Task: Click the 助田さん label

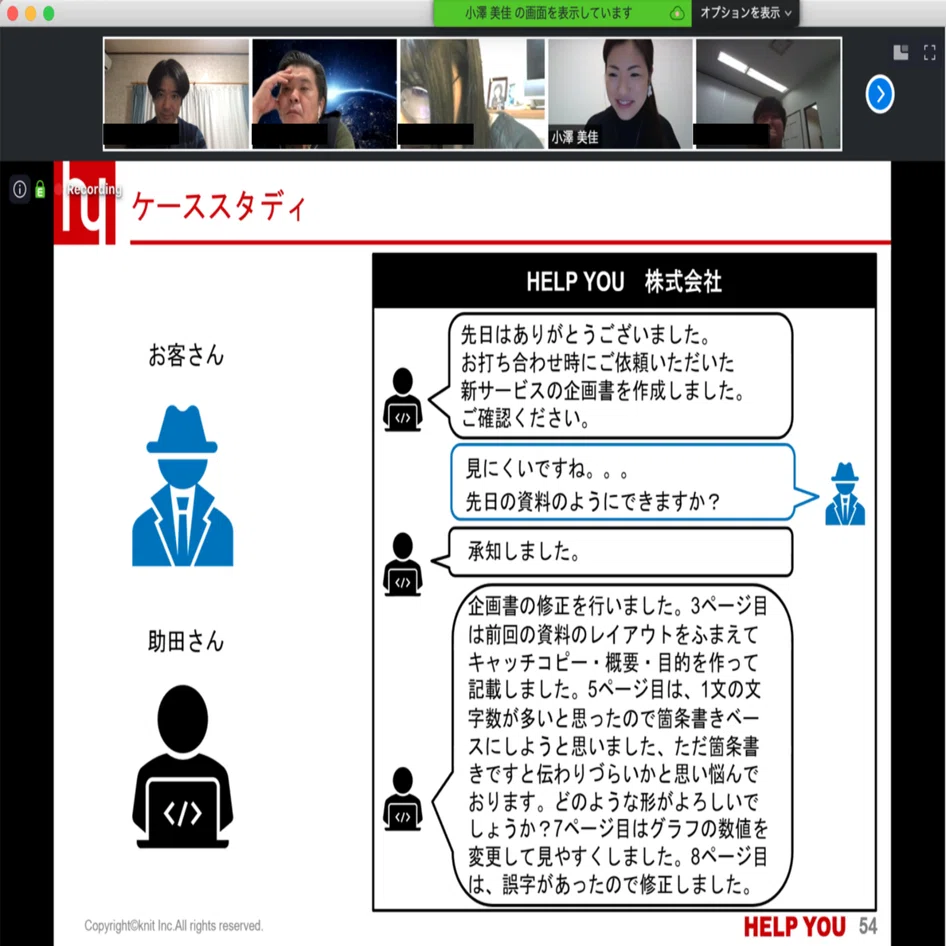Action: (186, 641)
